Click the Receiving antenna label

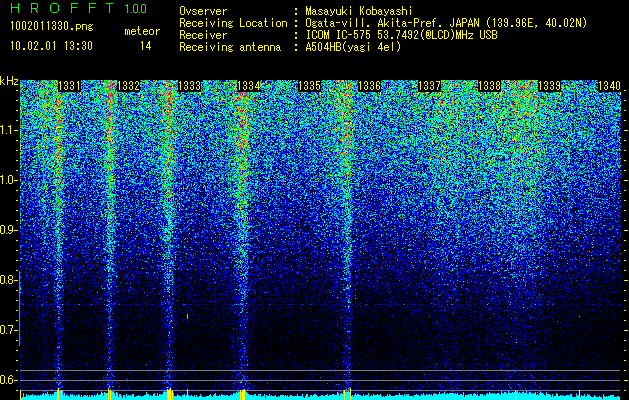230,47
